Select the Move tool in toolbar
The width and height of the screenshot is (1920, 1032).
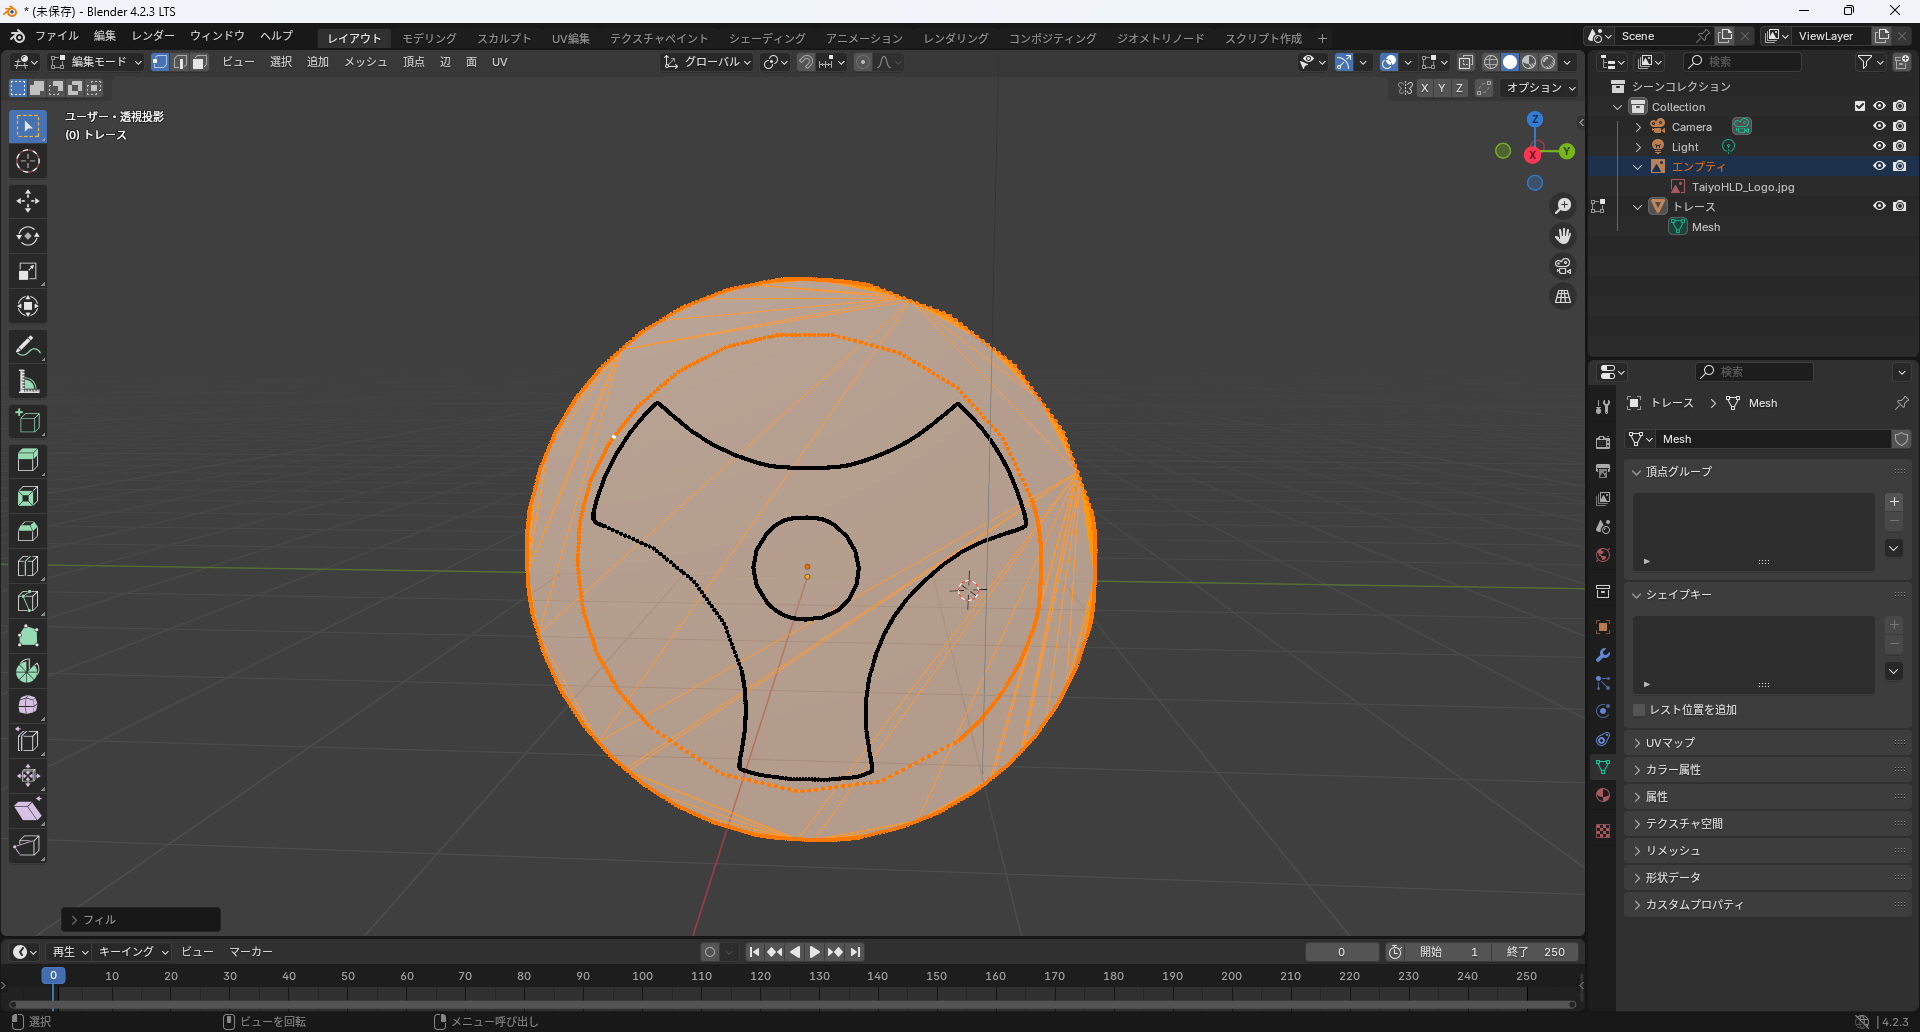(28, 201)
